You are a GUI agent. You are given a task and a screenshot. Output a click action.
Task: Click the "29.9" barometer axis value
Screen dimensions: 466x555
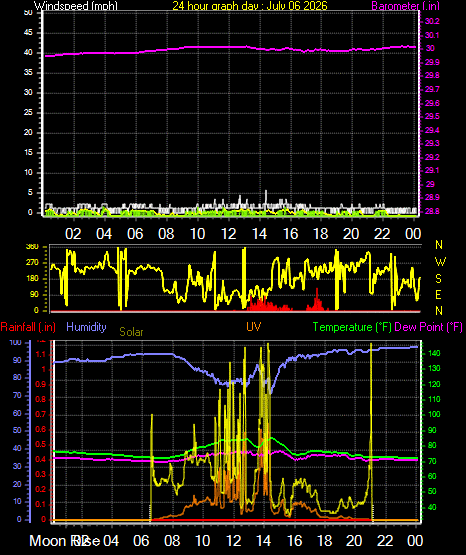coord(432,62)
